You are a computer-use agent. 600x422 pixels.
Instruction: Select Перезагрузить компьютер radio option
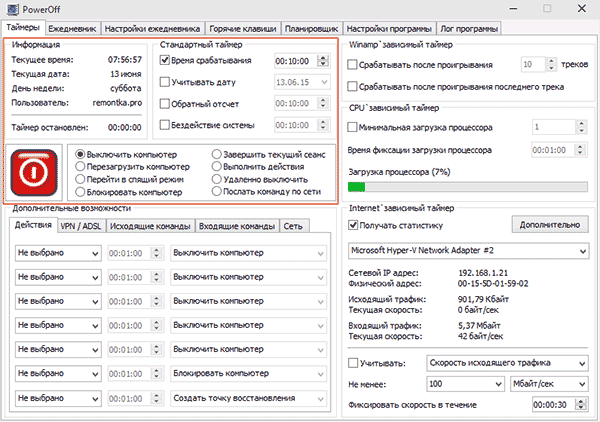(81, 167)
